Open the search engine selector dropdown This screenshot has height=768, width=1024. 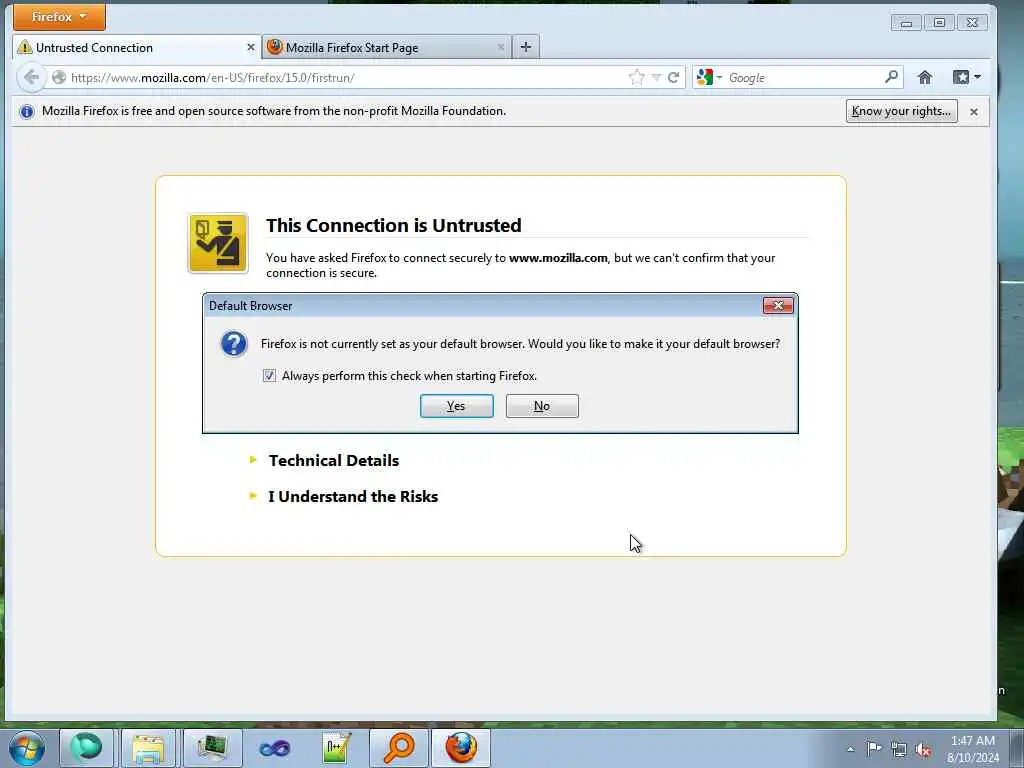coord(710,78)
